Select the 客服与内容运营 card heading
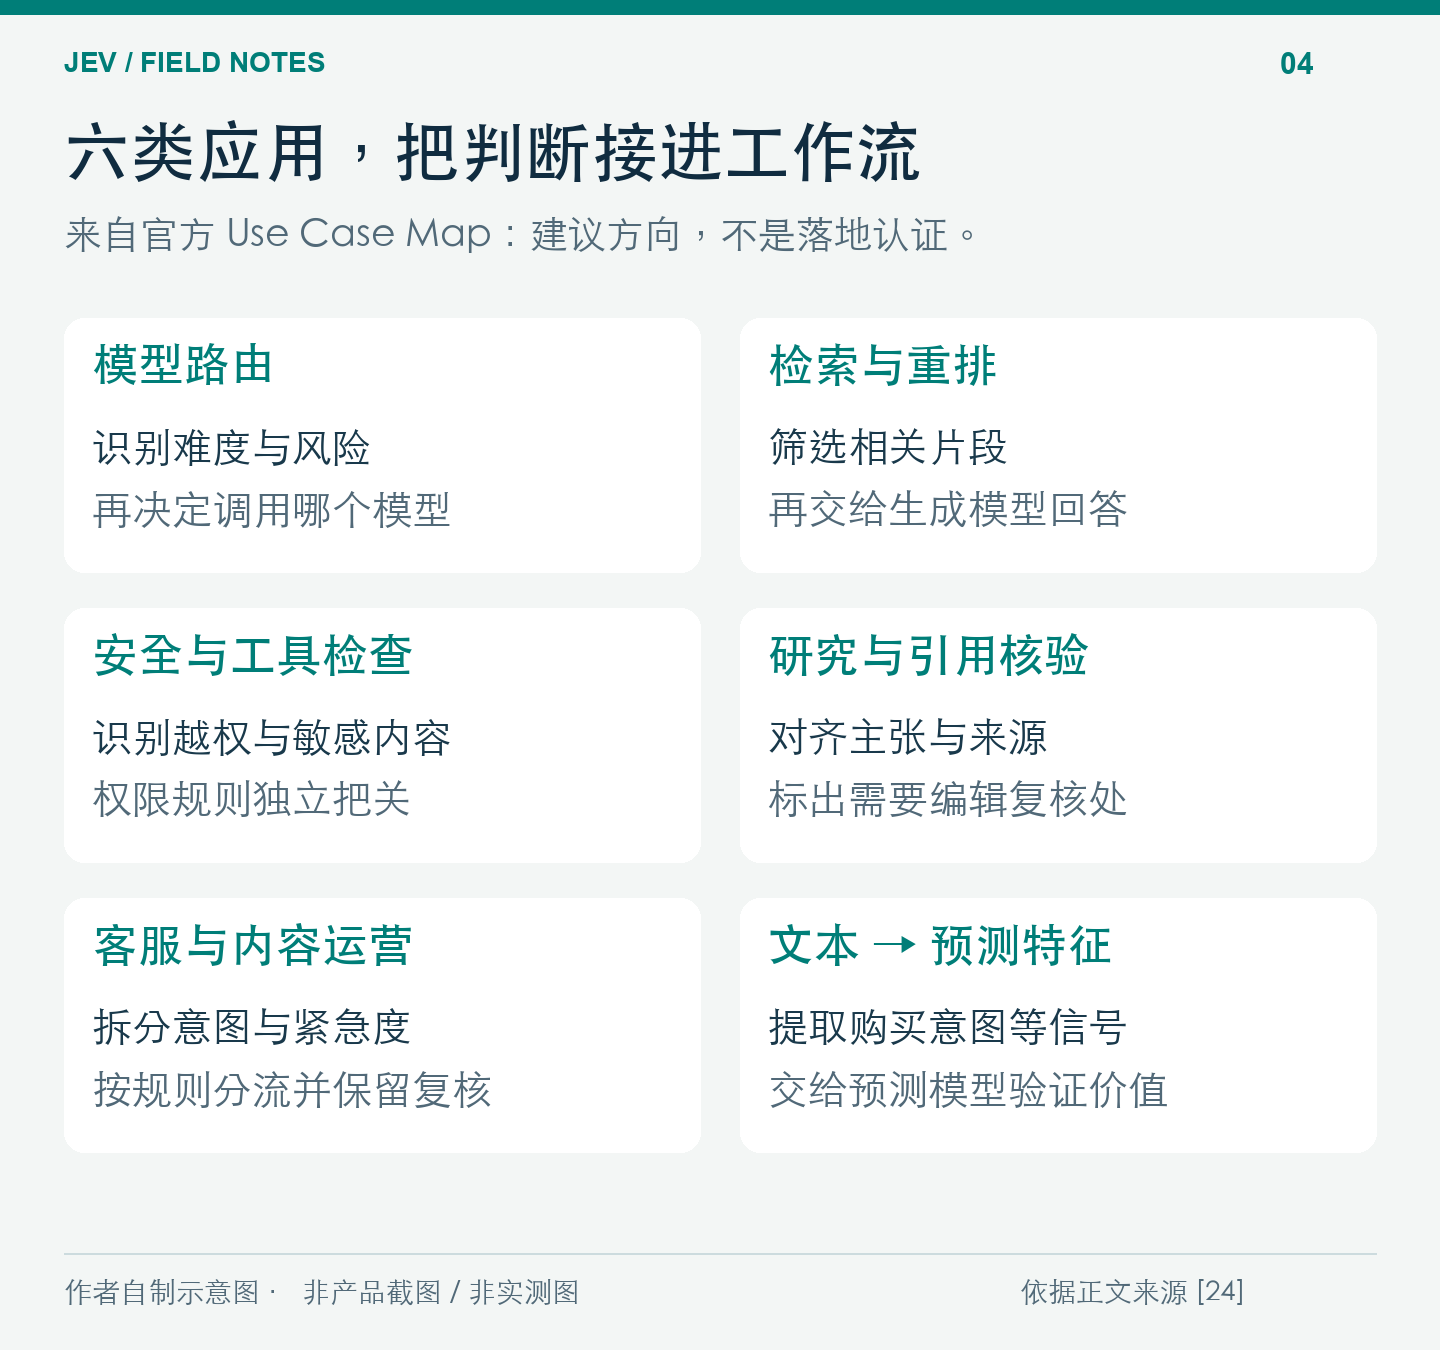This screenshot has height=1350, width=1440. point(253,945)
